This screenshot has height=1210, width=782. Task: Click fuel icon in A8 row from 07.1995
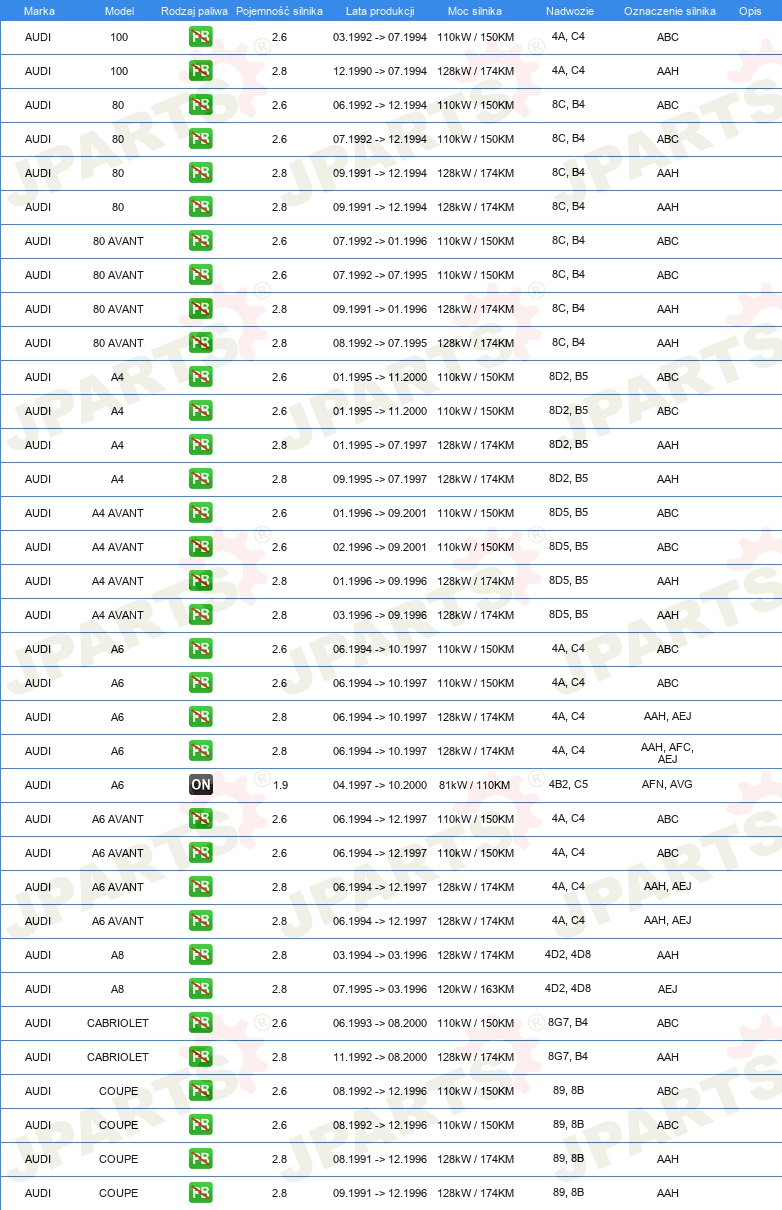pos(201,989)
